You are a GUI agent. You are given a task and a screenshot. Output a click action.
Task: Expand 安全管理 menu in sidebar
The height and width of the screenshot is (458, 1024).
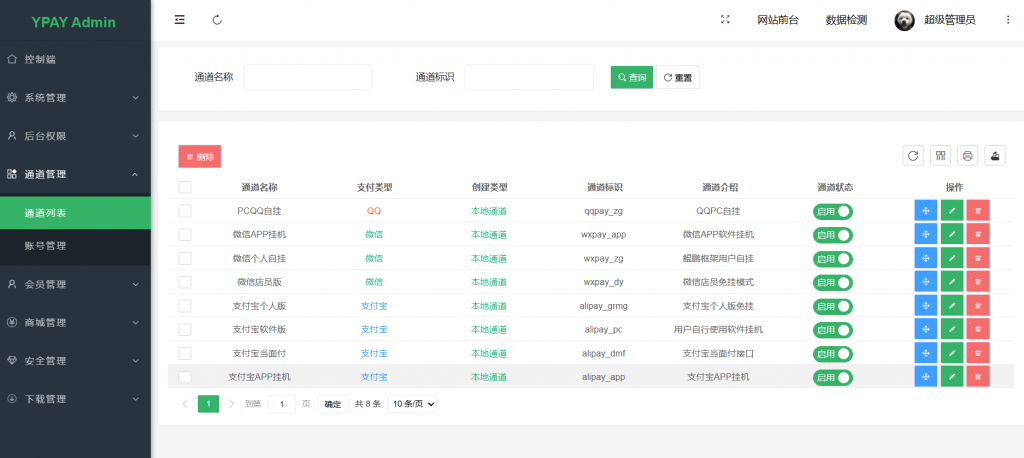pos(75,361)
